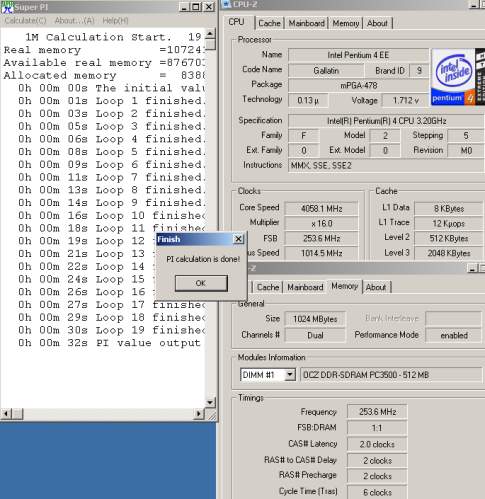Click the FSB:DRAM value '1:1'
Screen dimensions: 485x499
(377, 428)
